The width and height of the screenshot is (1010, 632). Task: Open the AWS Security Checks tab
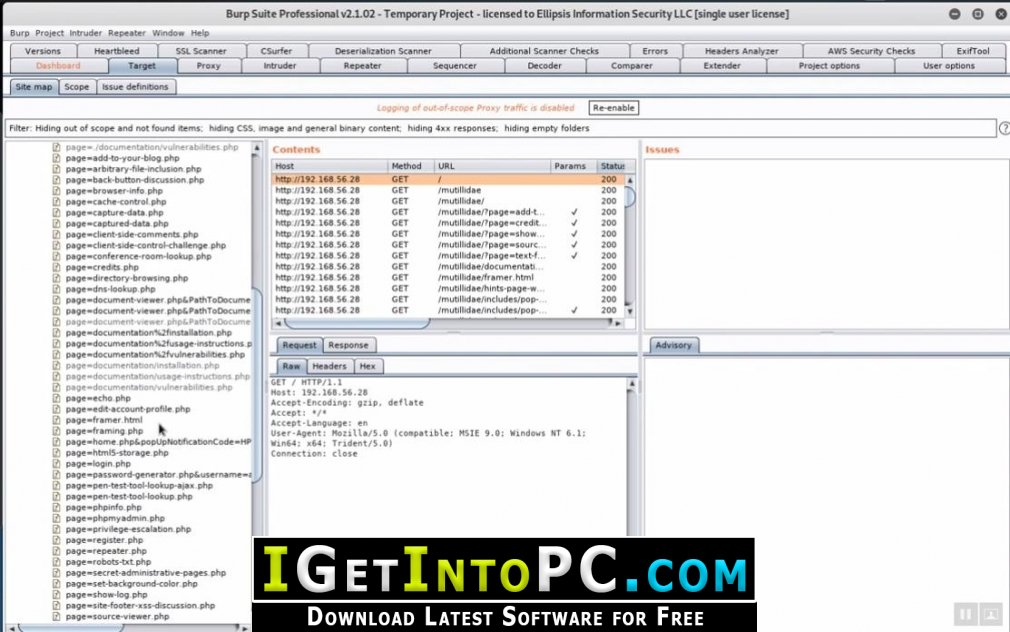(x=872, y=51)
